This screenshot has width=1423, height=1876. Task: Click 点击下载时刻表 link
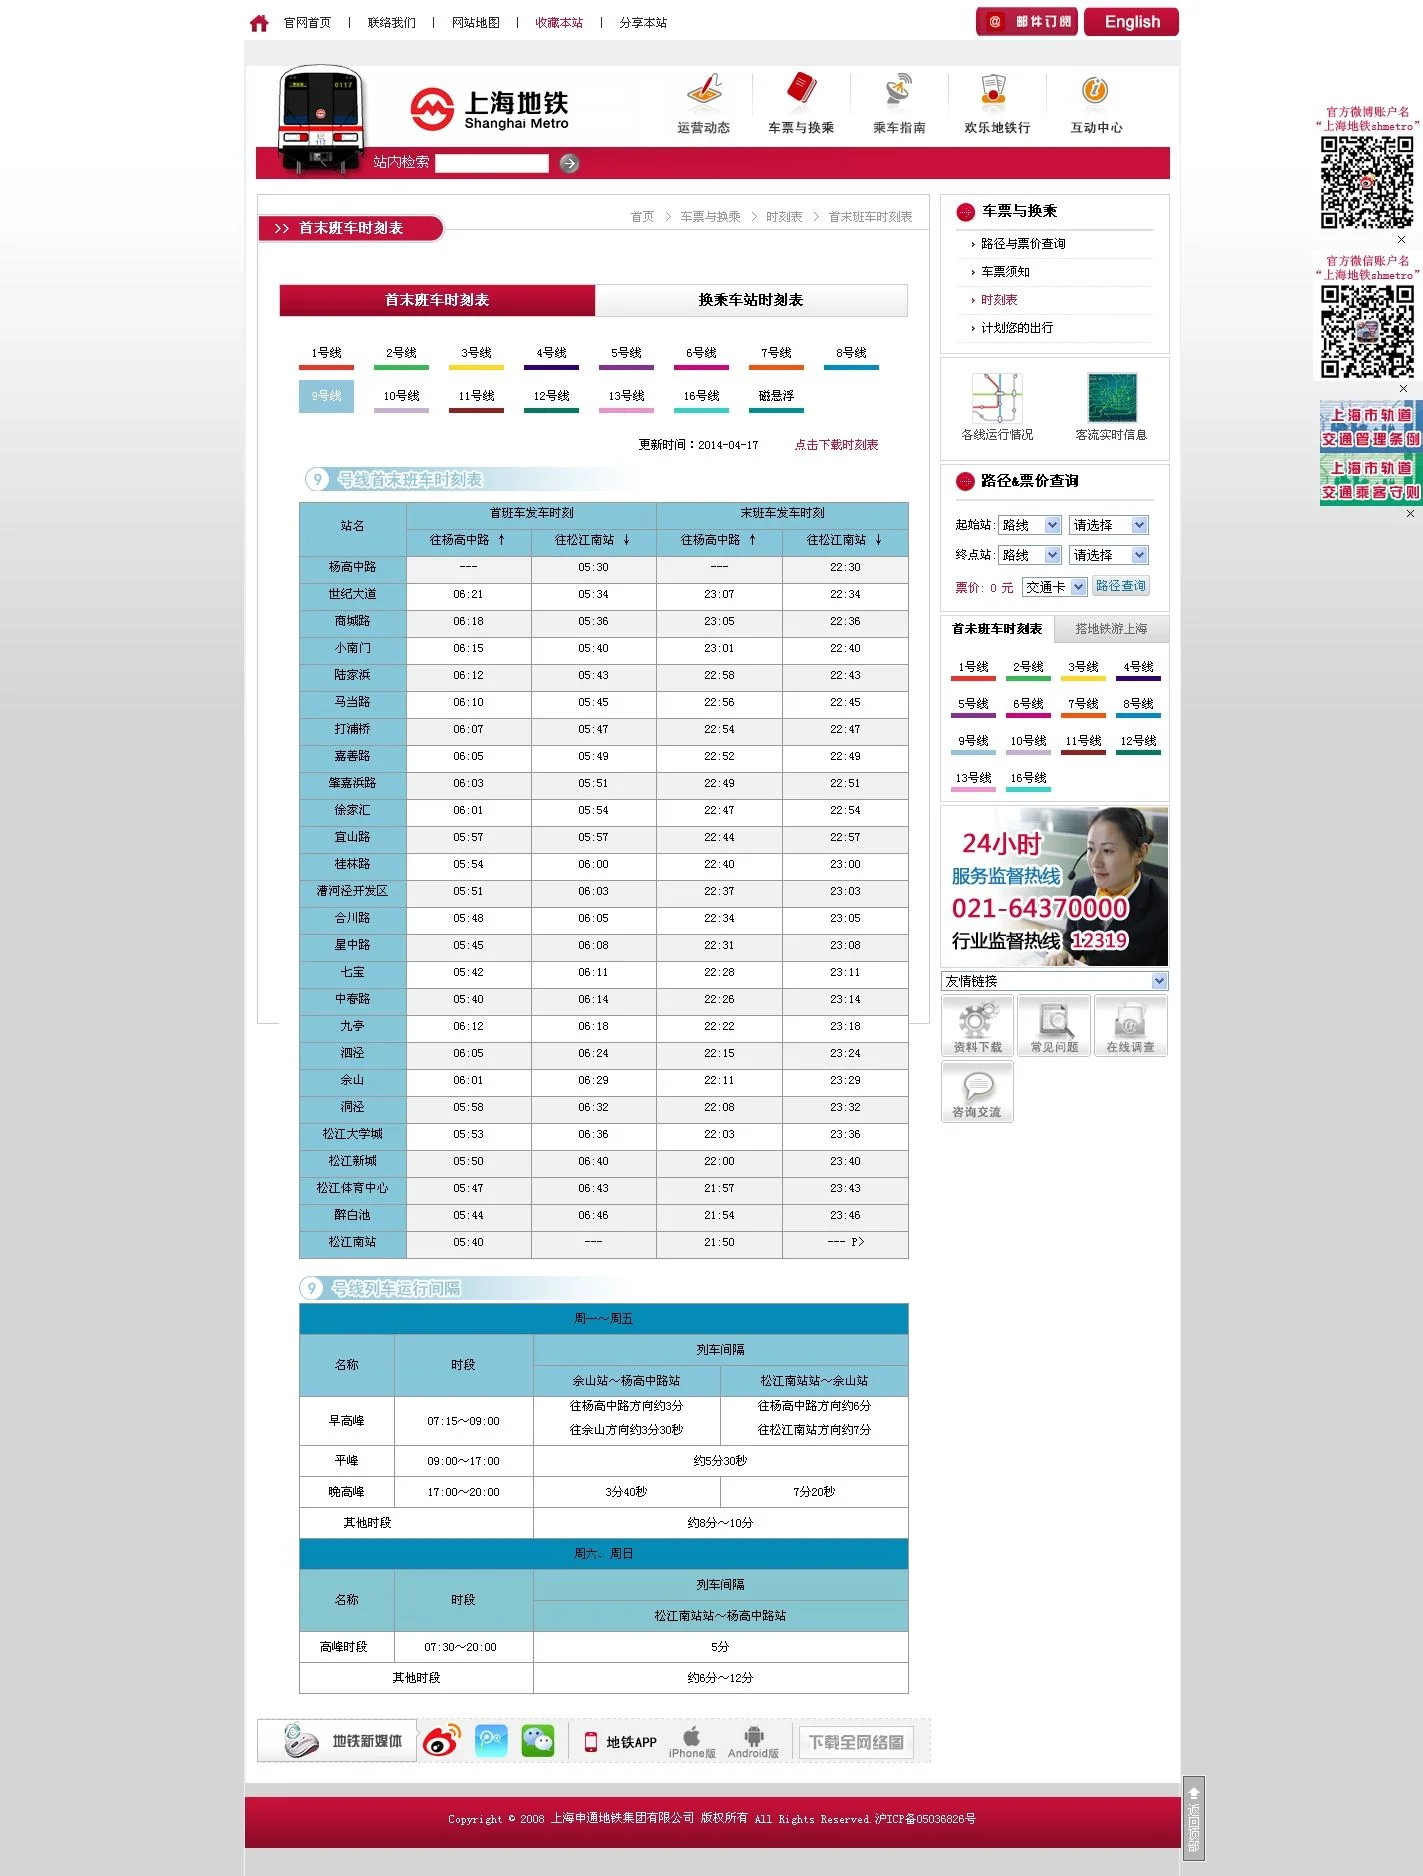[836, 445]
